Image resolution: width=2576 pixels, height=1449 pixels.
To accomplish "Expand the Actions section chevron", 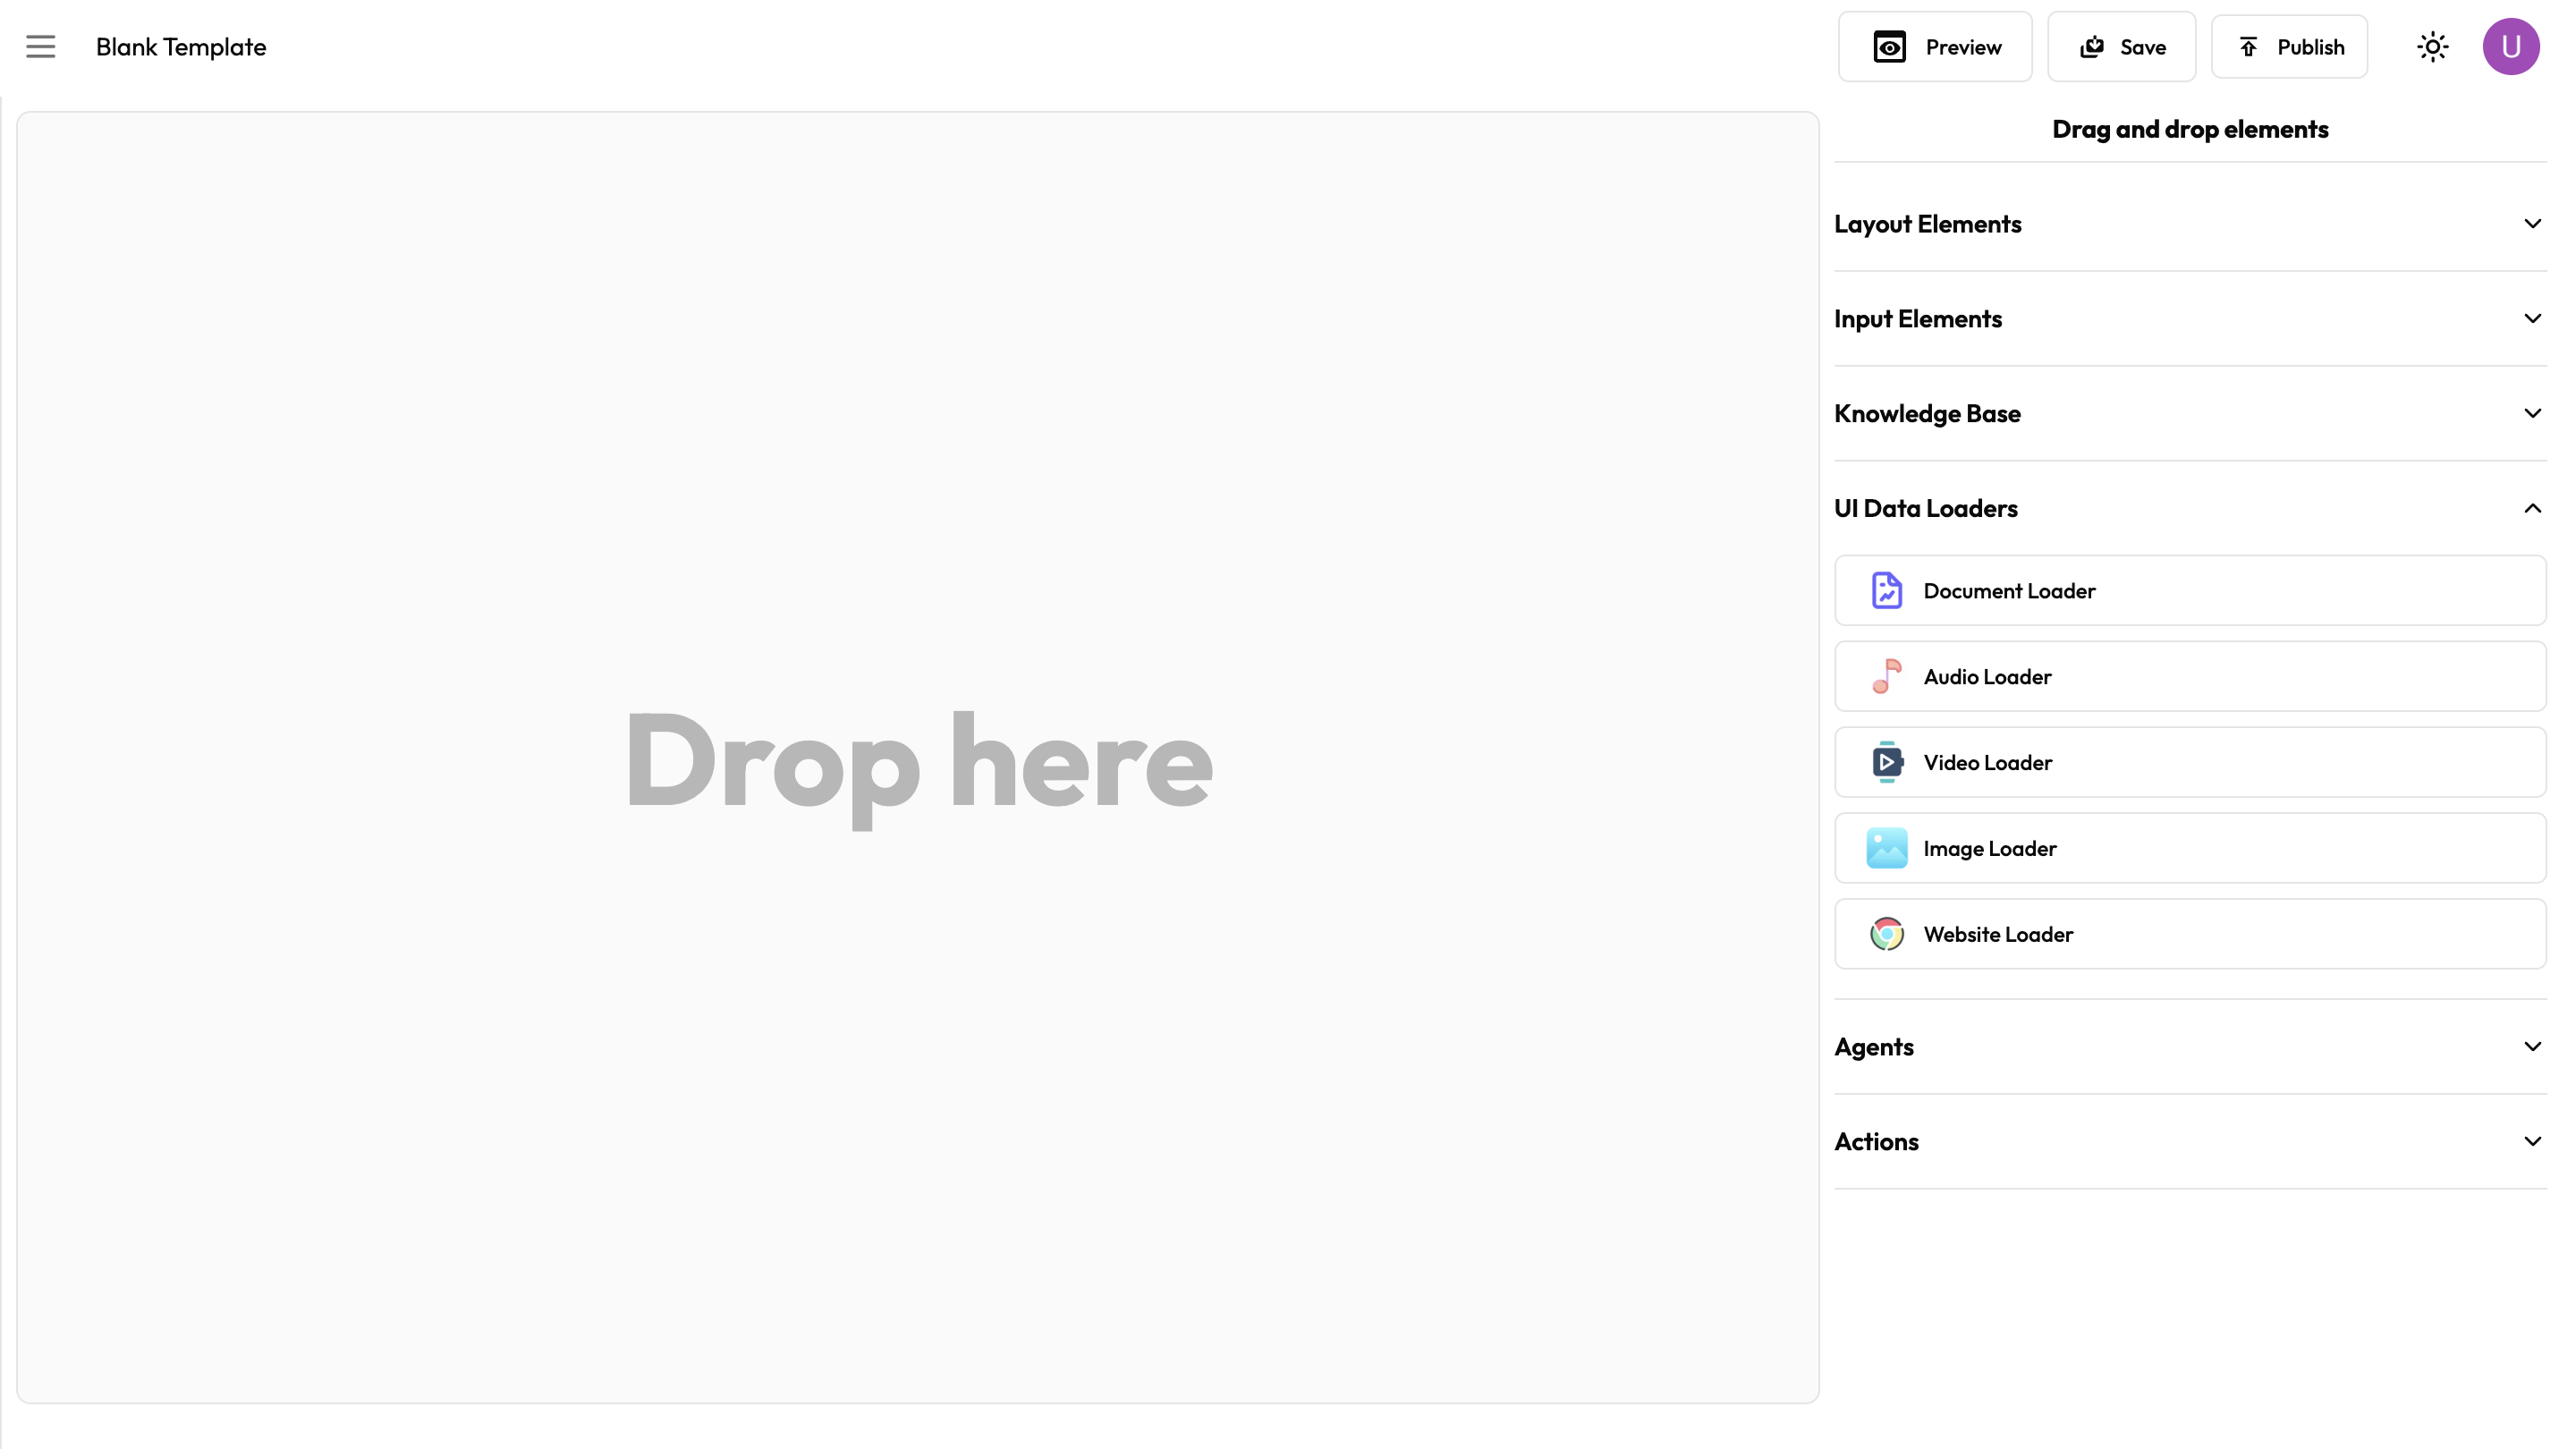I will tap(2532, 1142).
